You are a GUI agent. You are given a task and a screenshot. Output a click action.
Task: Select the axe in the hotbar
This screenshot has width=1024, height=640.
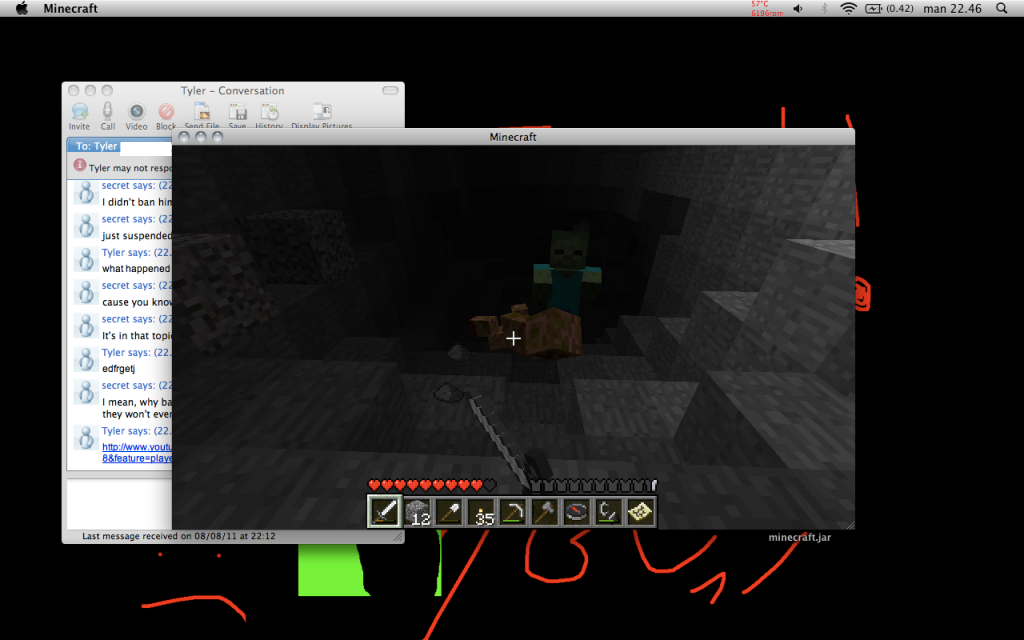[545, 512]
